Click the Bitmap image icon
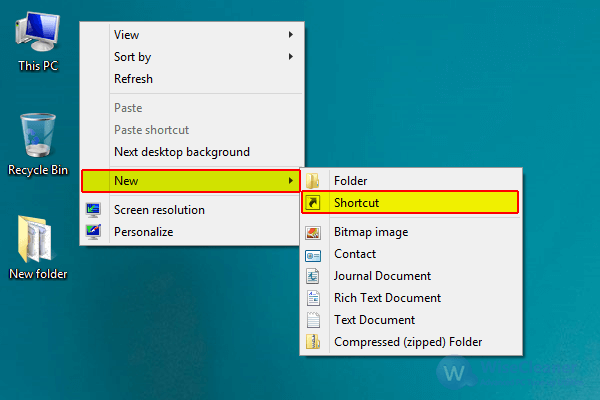The image size is (600, 400). tap(313, 232)
